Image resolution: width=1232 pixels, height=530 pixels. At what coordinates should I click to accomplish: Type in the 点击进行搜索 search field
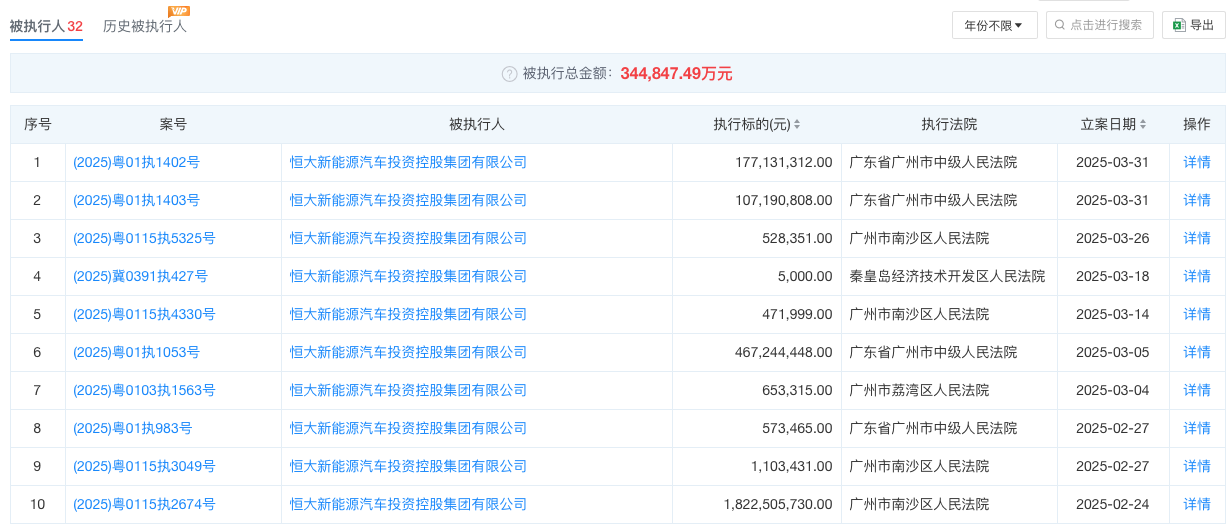[1105, 26]
